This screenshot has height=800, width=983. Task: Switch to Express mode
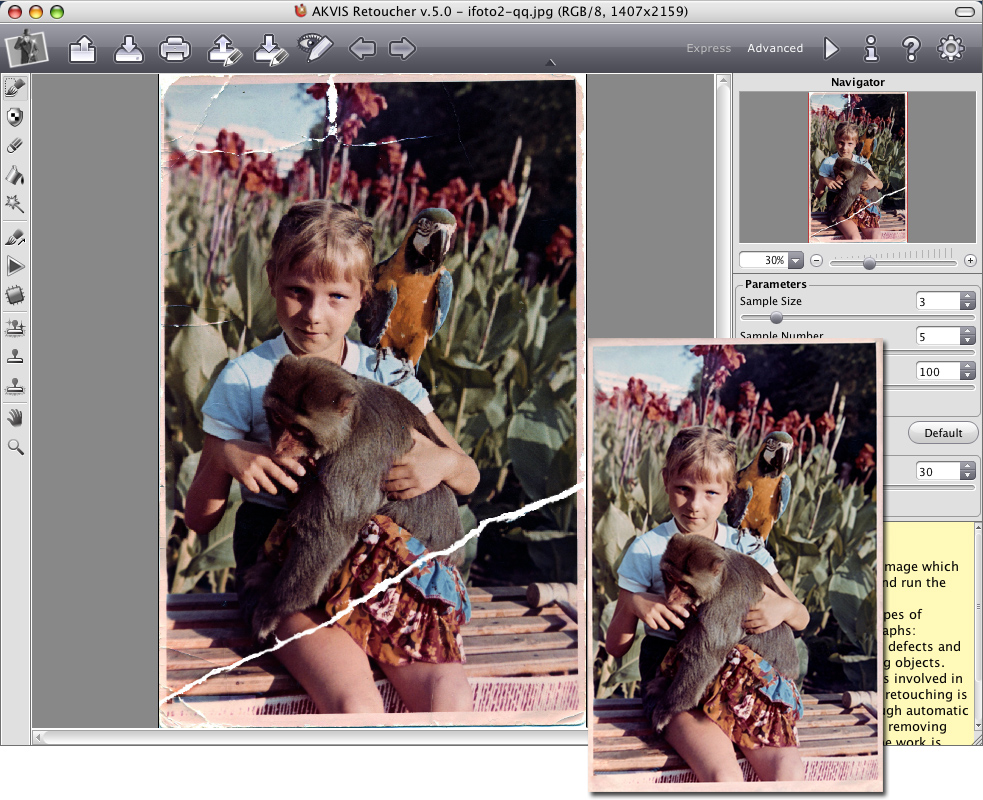(708, 48)
